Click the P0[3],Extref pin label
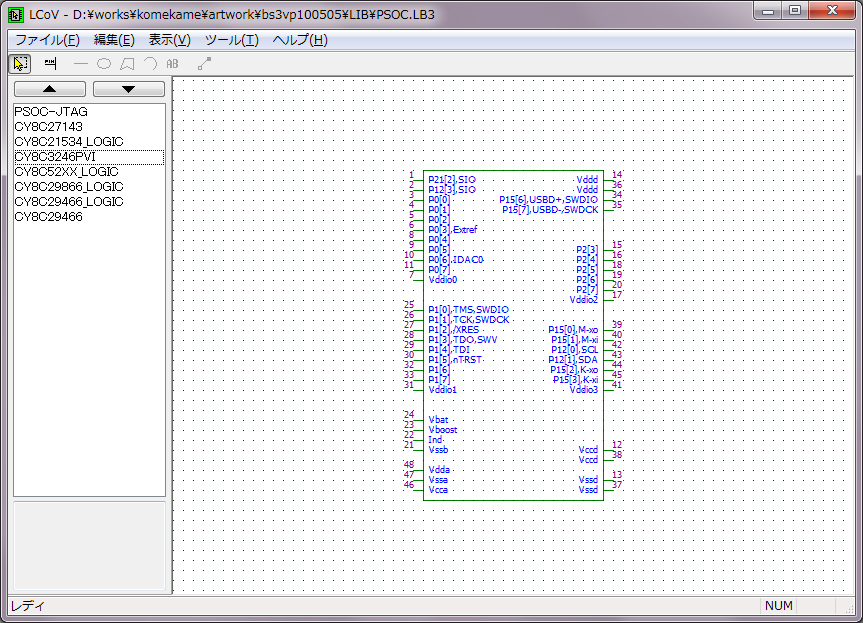The height and width of the screenshot is (623, 863). tap(453, 229)
